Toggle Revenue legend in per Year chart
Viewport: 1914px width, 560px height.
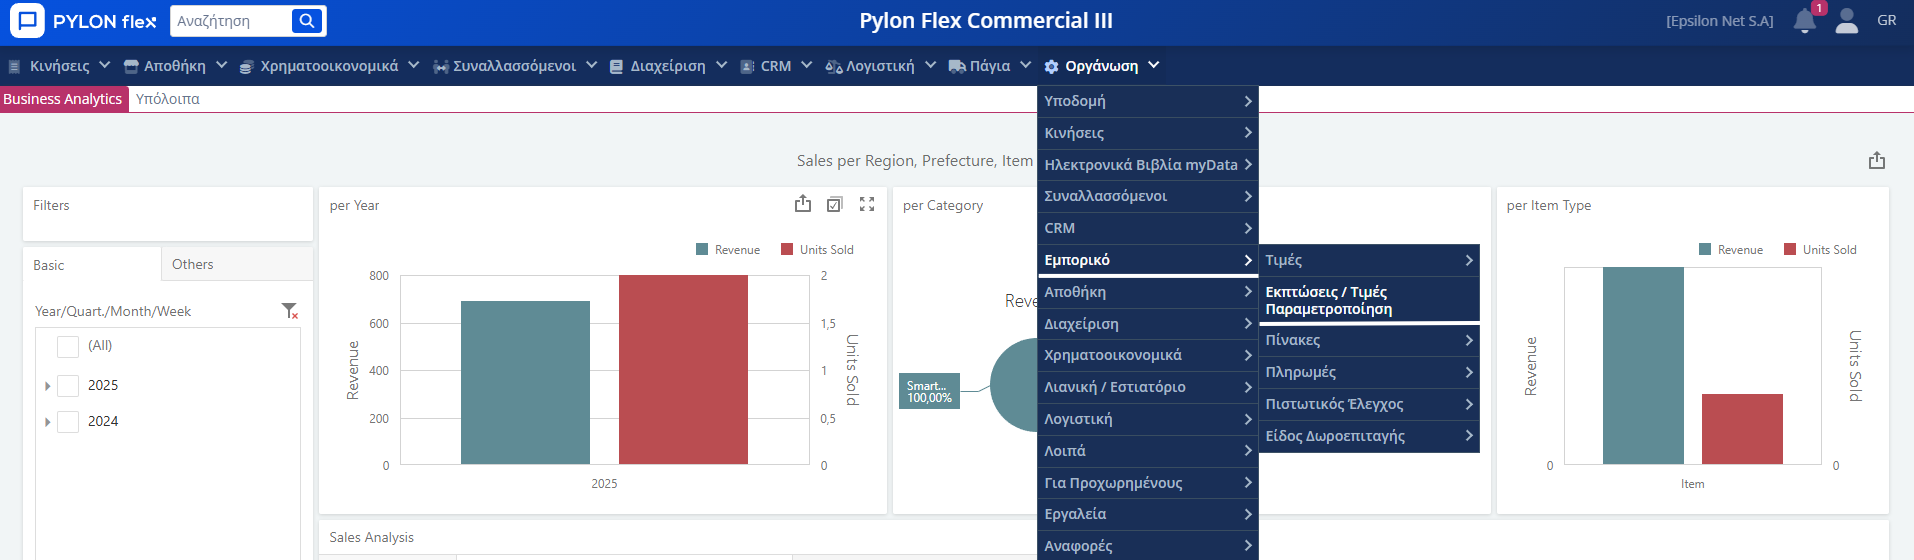pos(728,250)
